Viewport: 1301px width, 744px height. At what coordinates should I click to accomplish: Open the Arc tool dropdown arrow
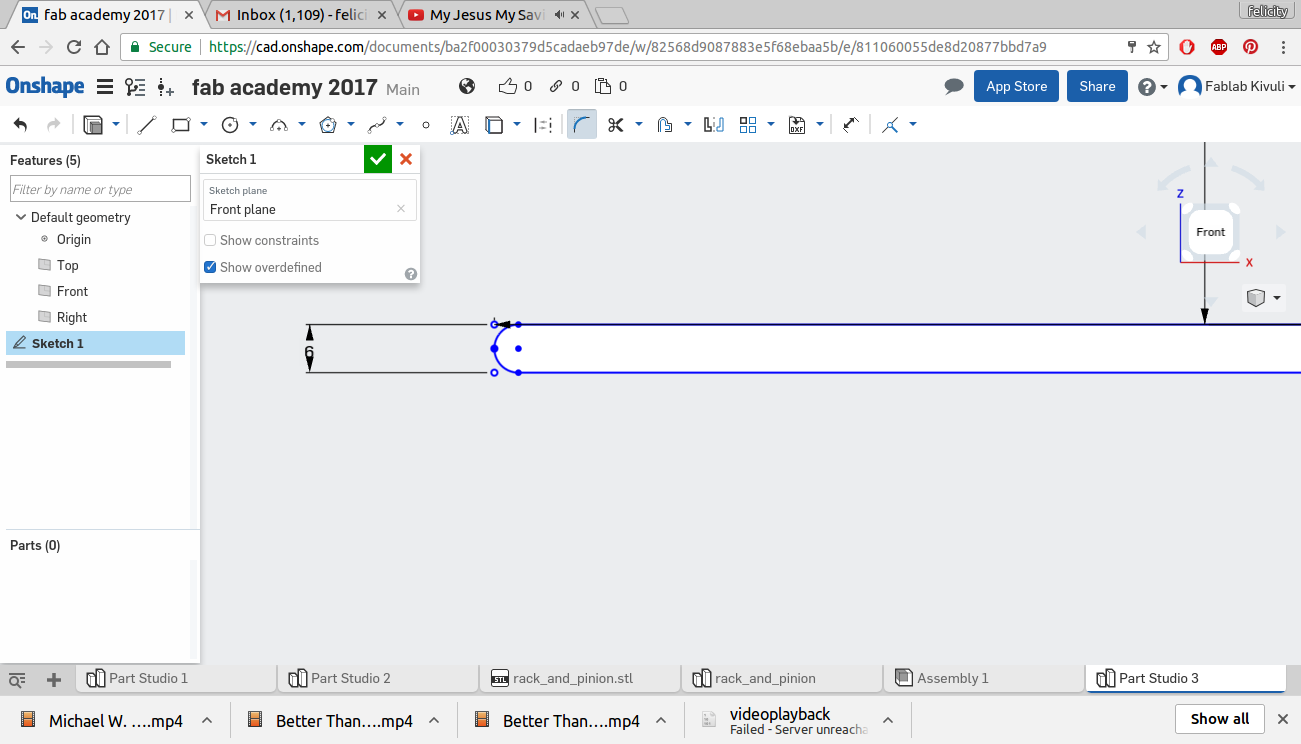point(302,125)
